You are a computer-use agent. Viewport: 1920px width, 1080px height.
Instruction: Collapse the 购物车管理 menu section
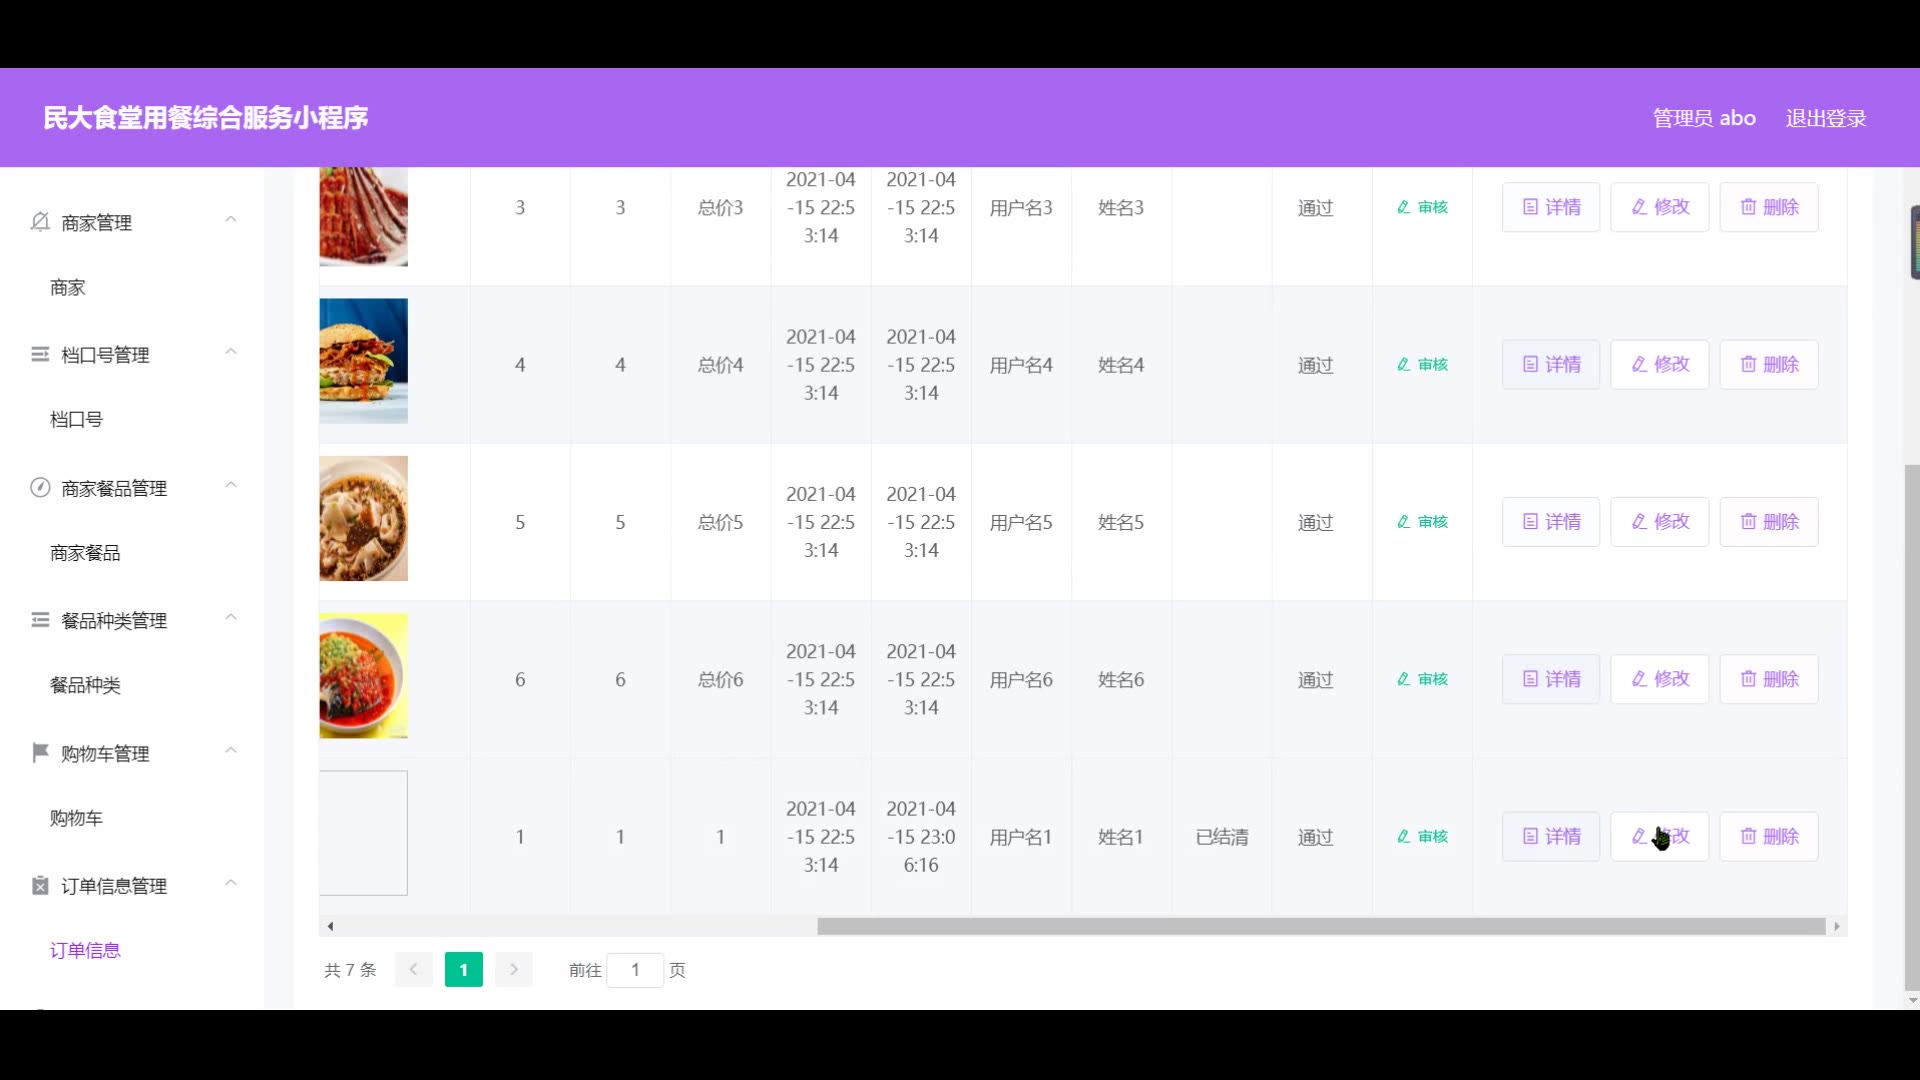point(231,750)
